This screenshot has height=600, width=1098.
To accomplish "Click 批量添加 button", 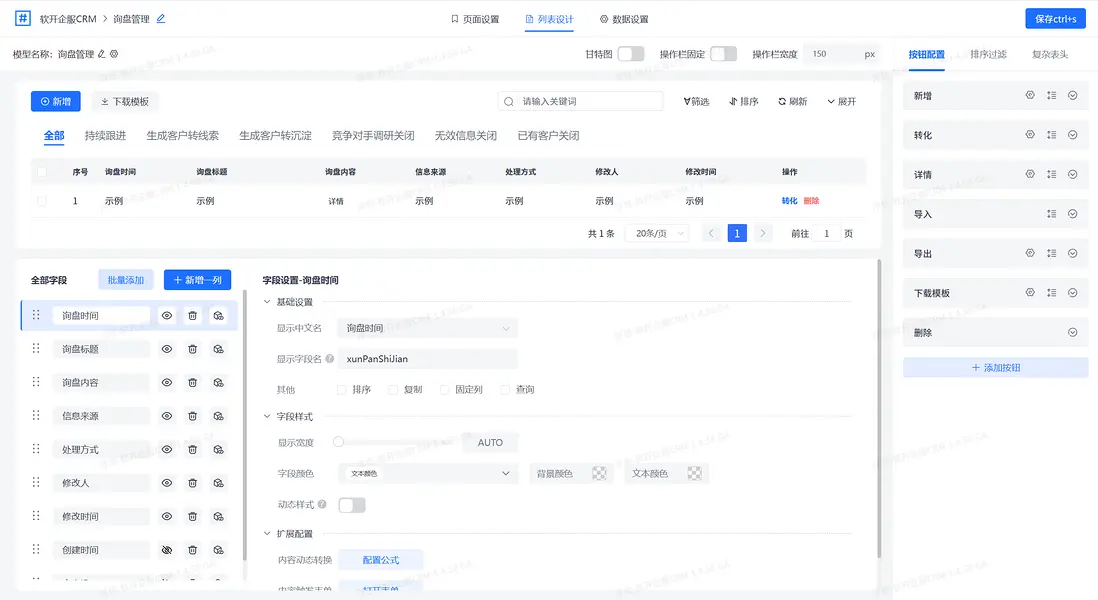I will pyautogui.click(x=125, y=280).
